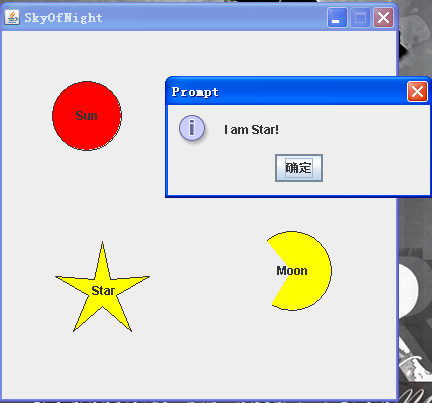
Task: Confirm the prompt with the 确定 button
Action: (x=299, y=168)
